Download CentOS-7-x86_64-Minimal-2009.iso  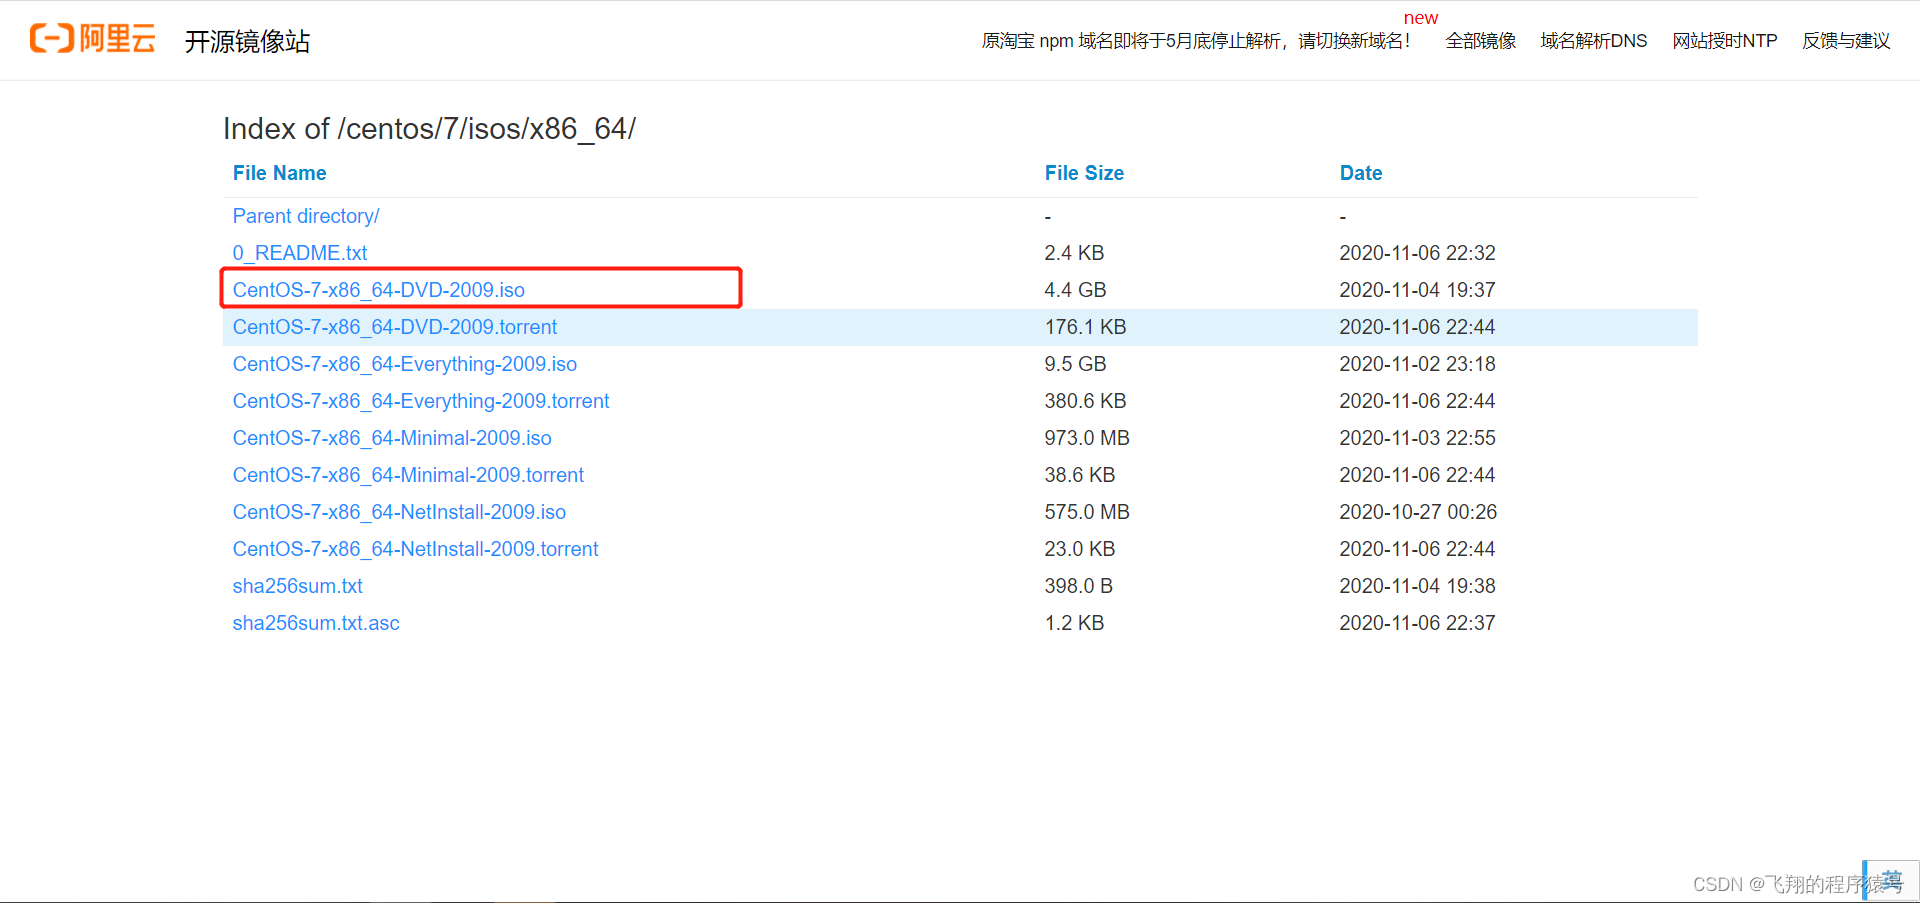392,438
